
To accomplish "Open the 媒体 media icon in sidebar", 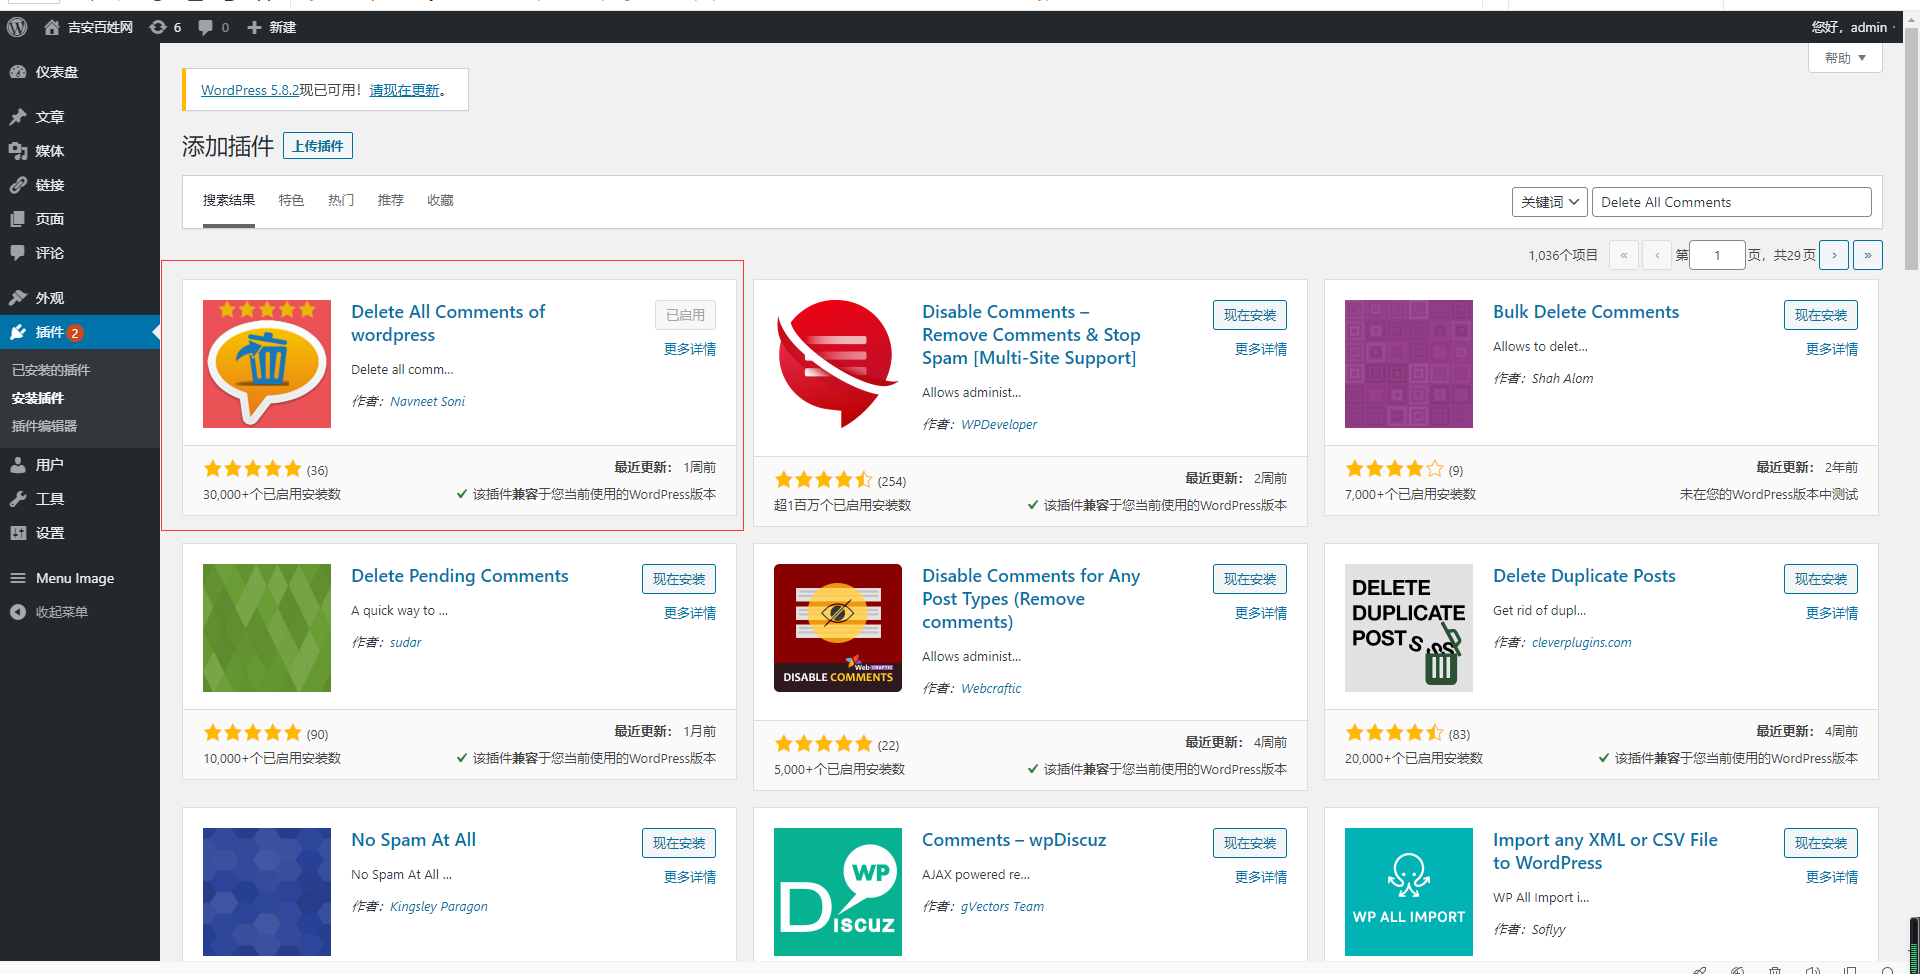I will coord(18,151).
